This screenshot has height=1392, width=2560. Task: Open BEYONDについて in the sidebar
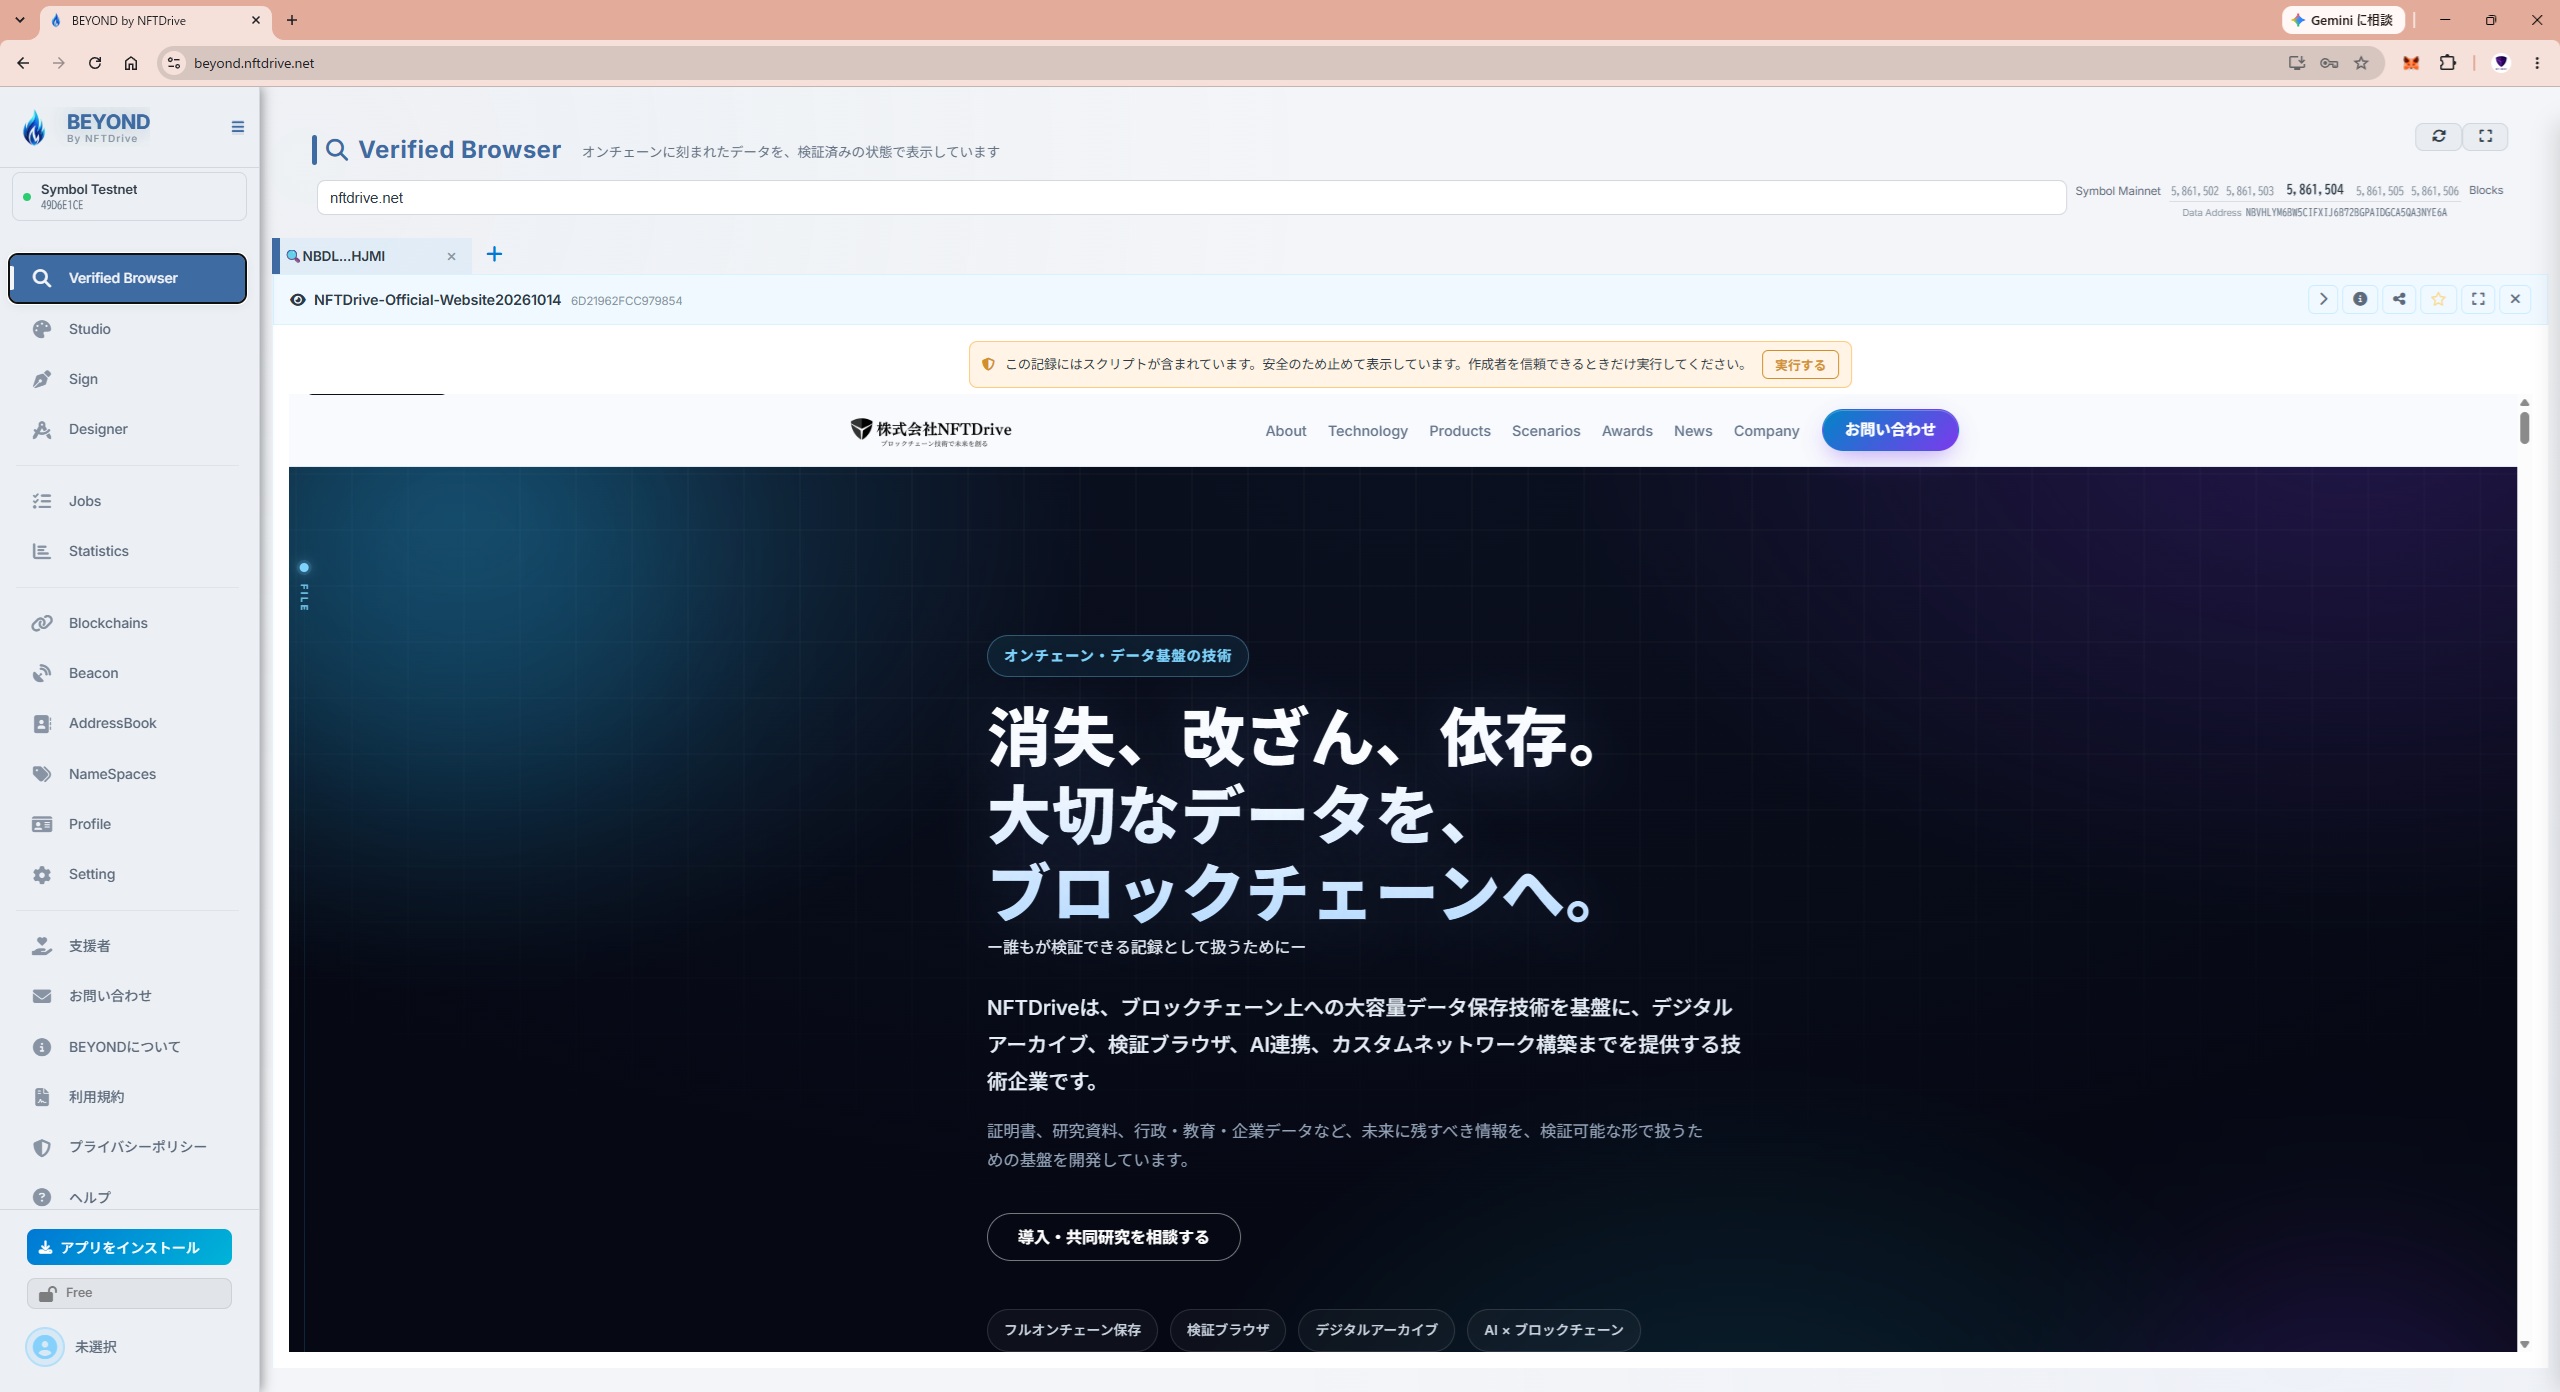(128, 1047)
